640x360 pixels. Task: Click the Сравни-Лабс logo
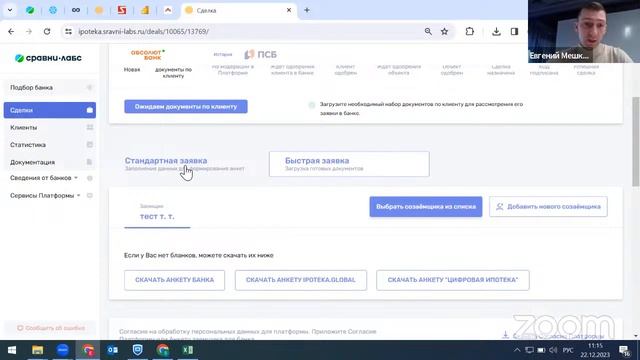[48, 58]
